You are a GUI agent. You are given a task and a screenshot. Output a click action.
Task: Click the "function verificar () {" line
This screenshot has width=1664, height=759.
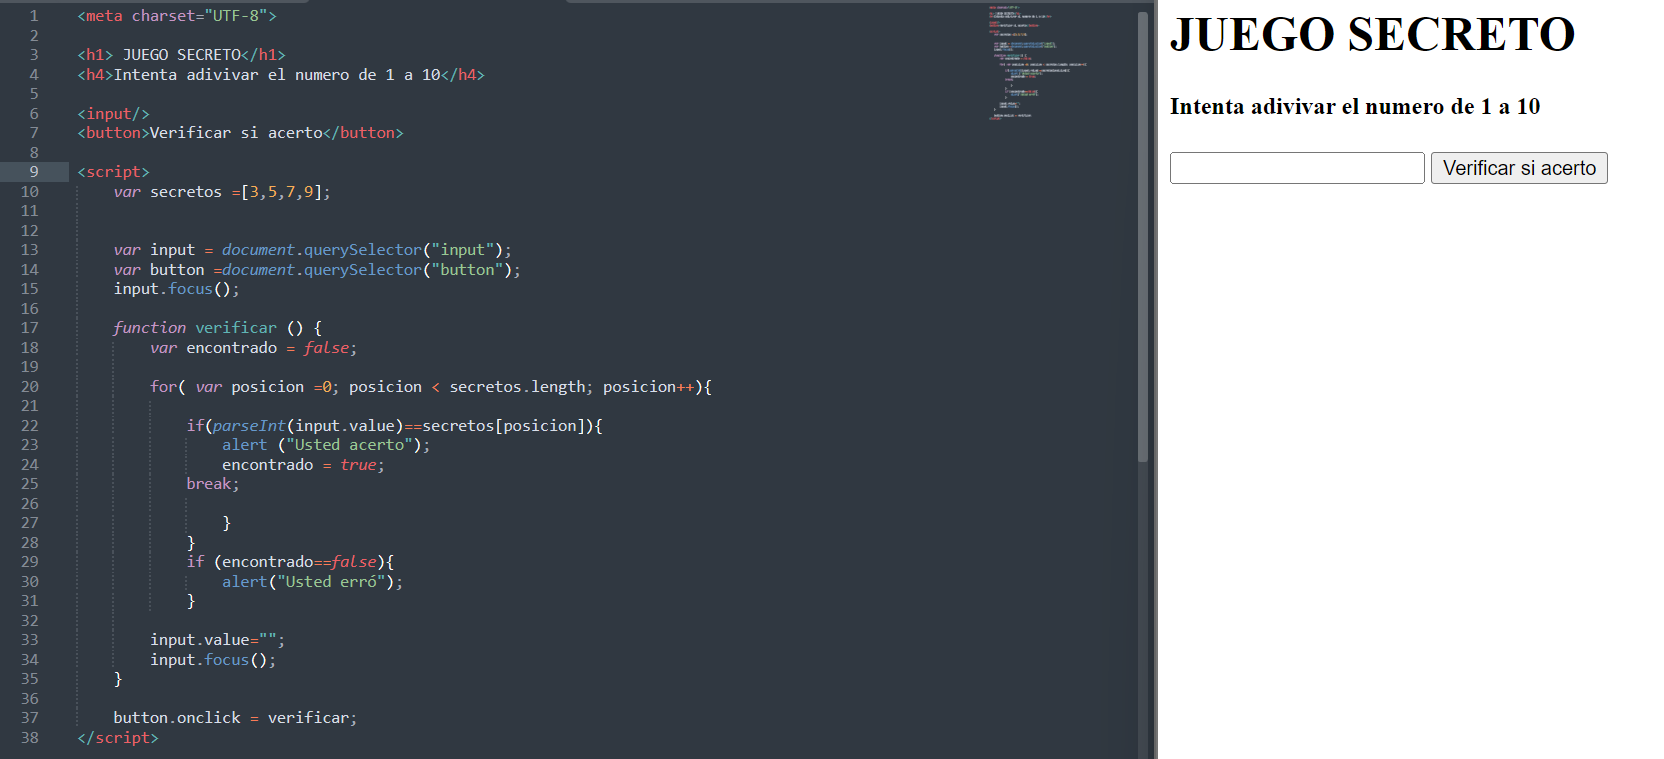(218, 328)
